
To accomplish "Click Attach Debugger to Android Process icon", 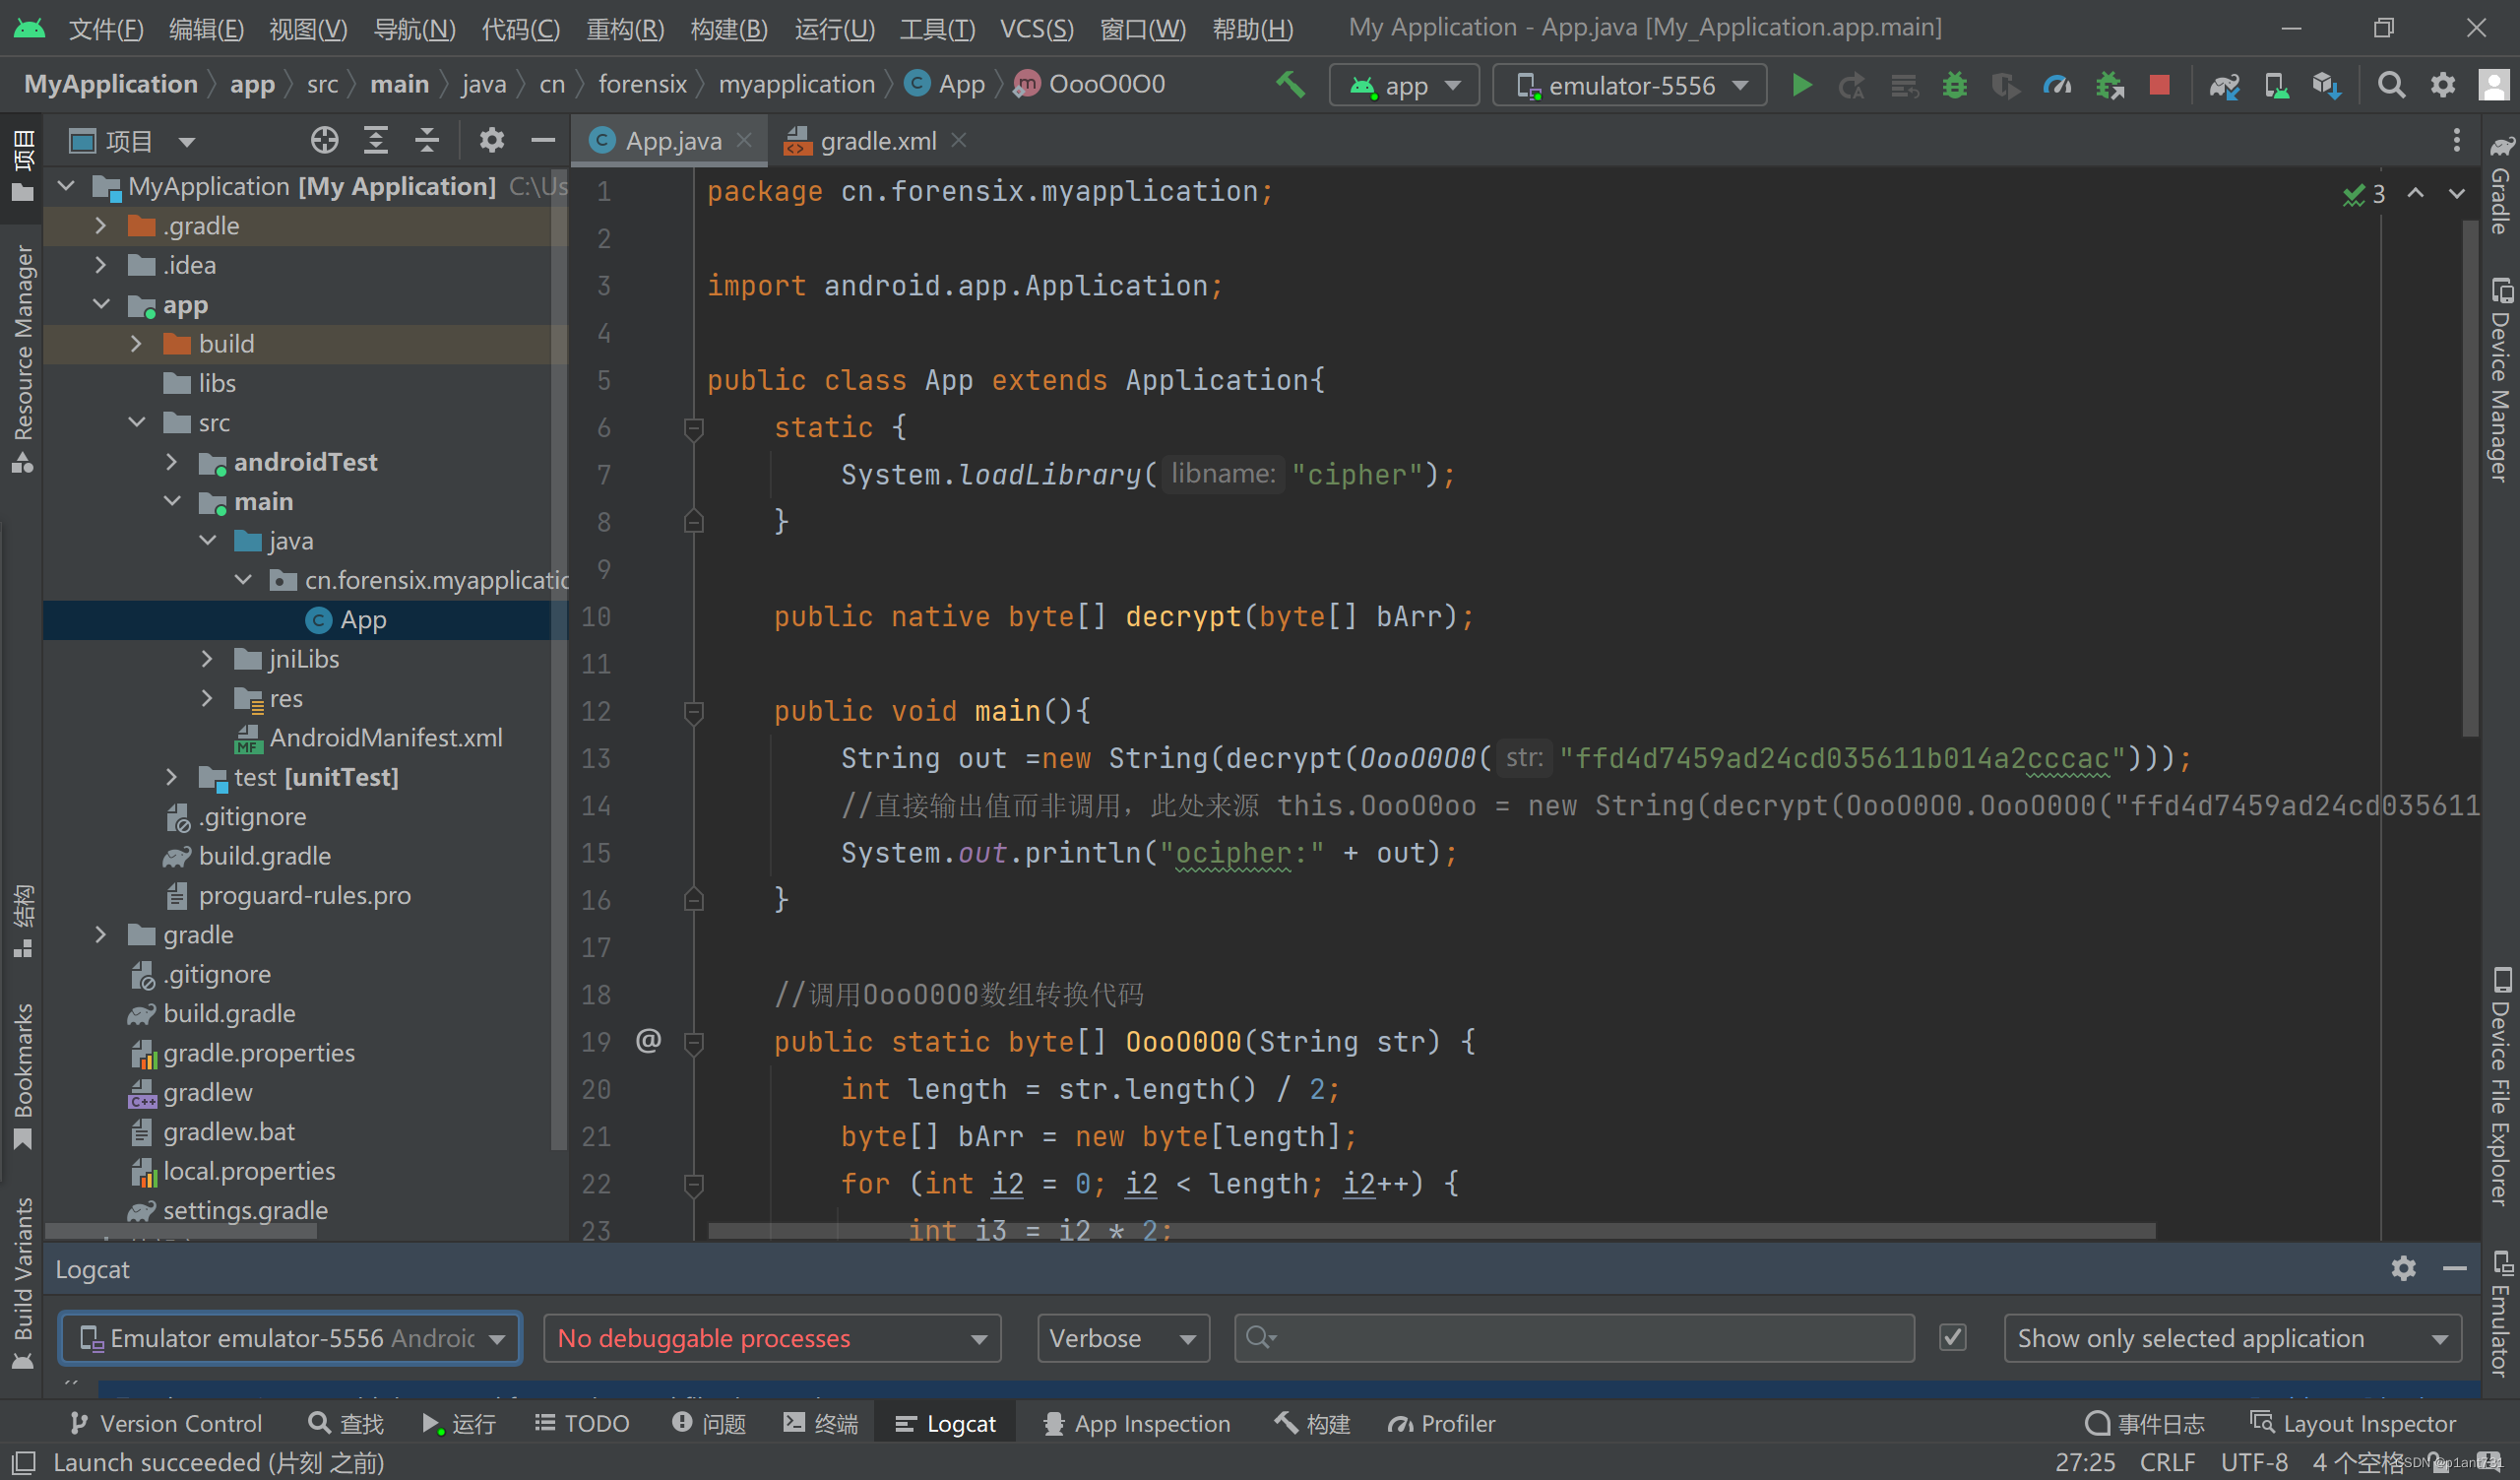I will pyautogui.click(x=2110, y=85).
